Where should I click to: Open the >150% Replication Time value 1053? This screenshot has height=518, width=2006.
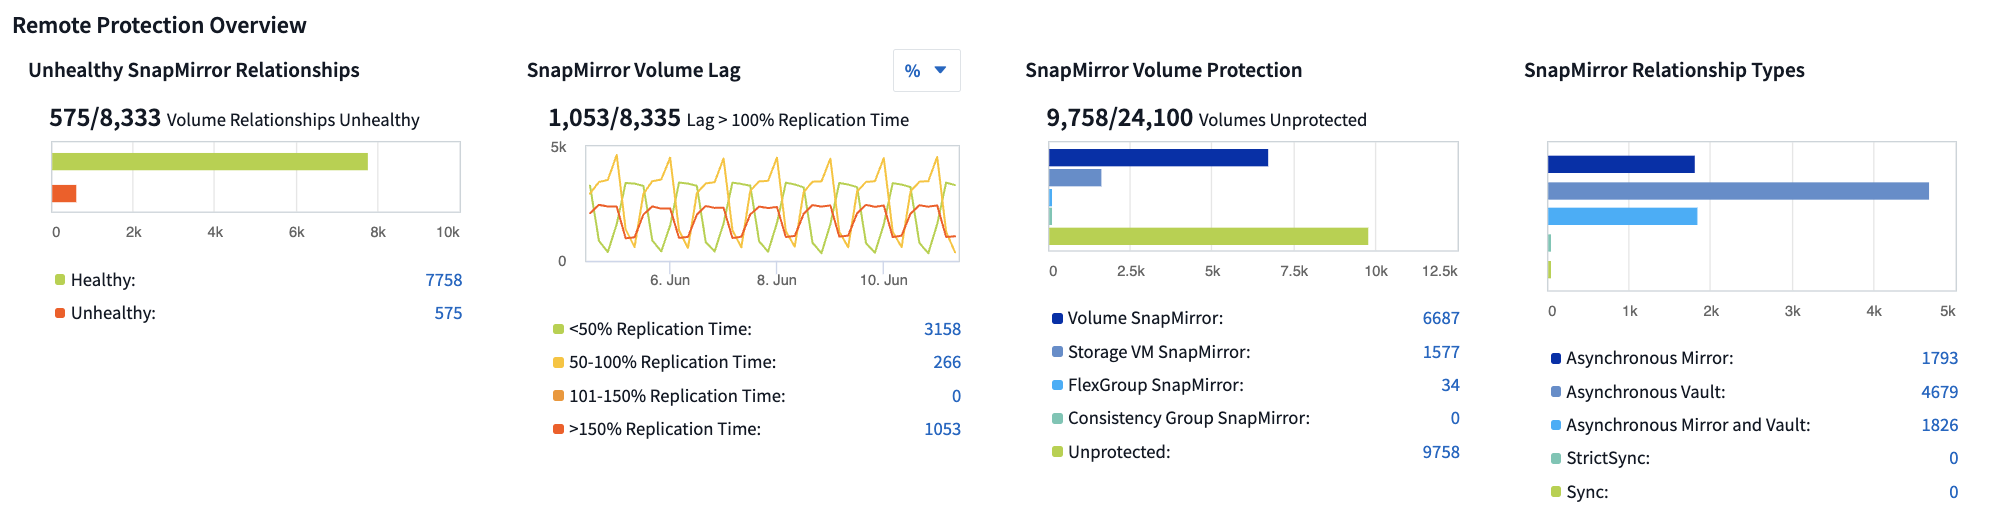point(942,429)
